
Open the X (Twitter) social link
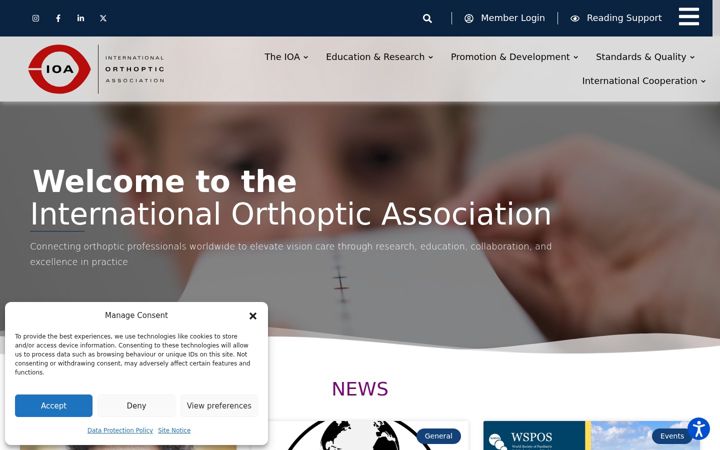click(103, 18)
